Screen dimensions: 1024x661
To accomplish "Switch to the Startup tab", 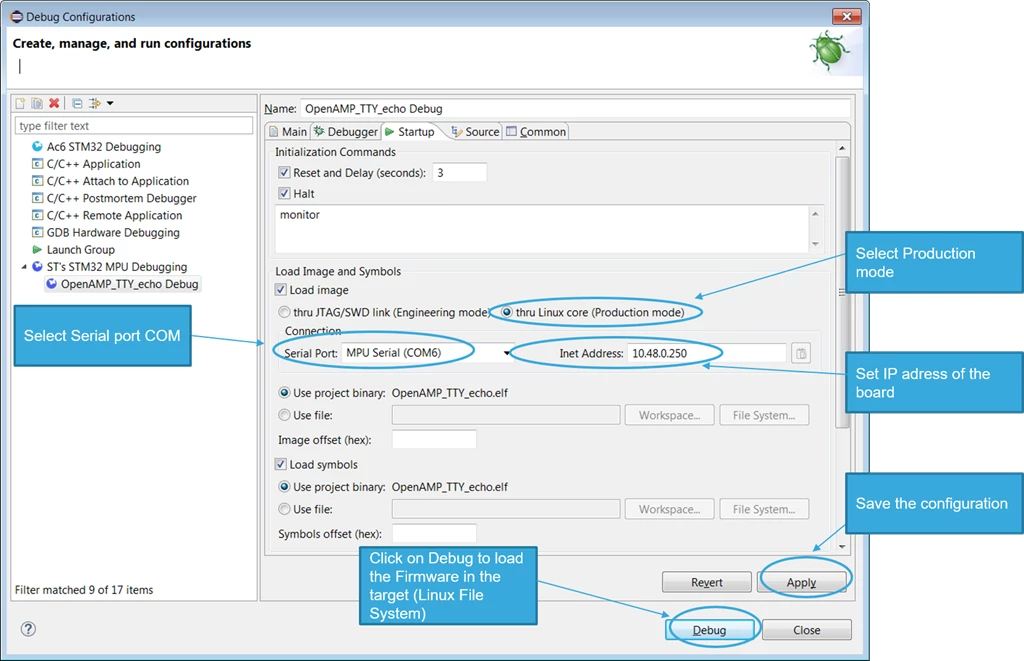I will (410, 131).
